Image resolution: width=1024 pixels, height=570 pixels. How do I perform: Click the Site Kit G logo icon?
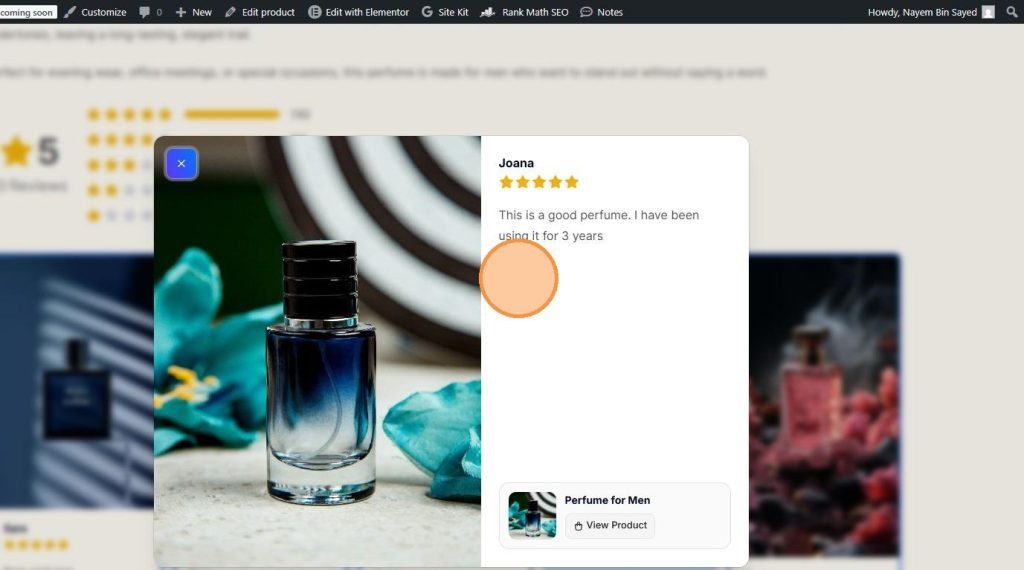tap(427, 12)
